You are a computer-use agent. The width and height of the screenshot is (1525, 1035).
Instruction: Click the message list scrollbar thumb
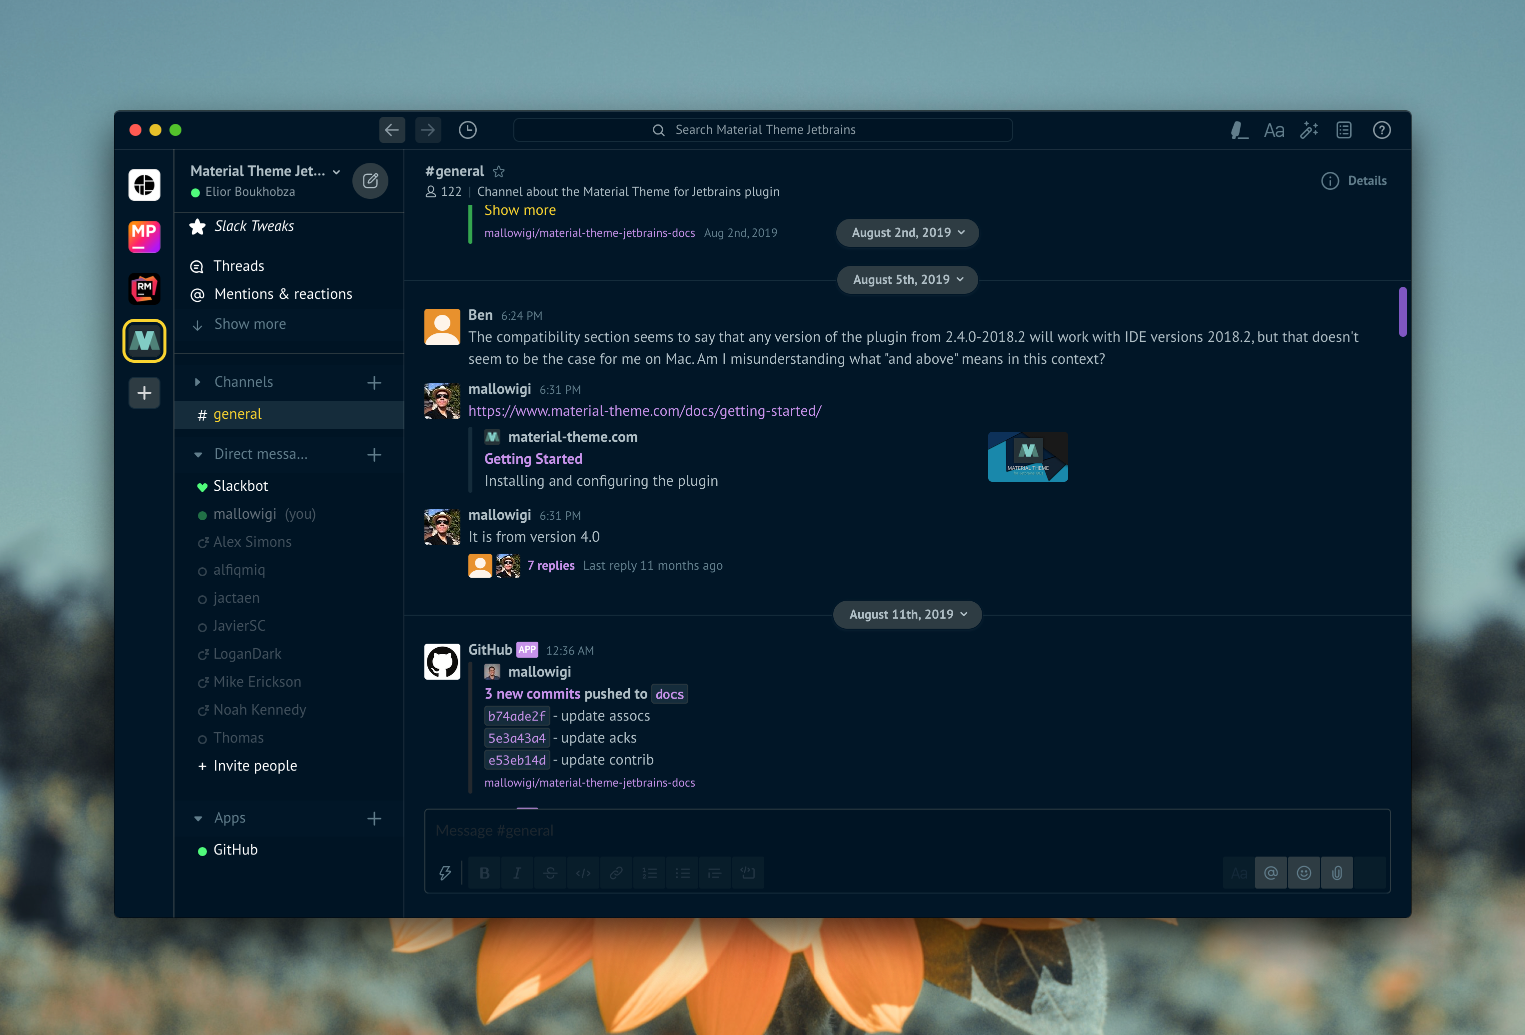[x=1403, y=312]
